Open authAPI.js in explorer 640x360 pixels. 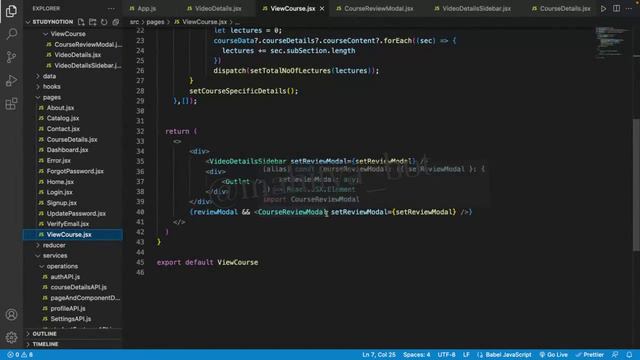tap(65, 277)
